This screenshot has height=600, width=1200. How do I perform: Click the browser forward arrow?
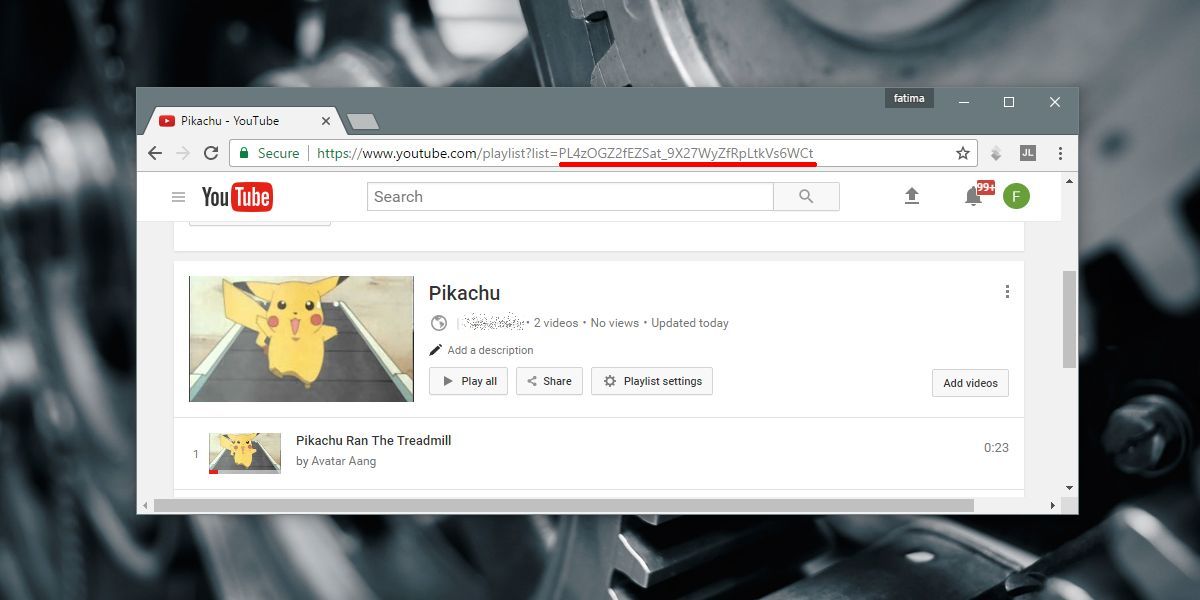point(182,153)
